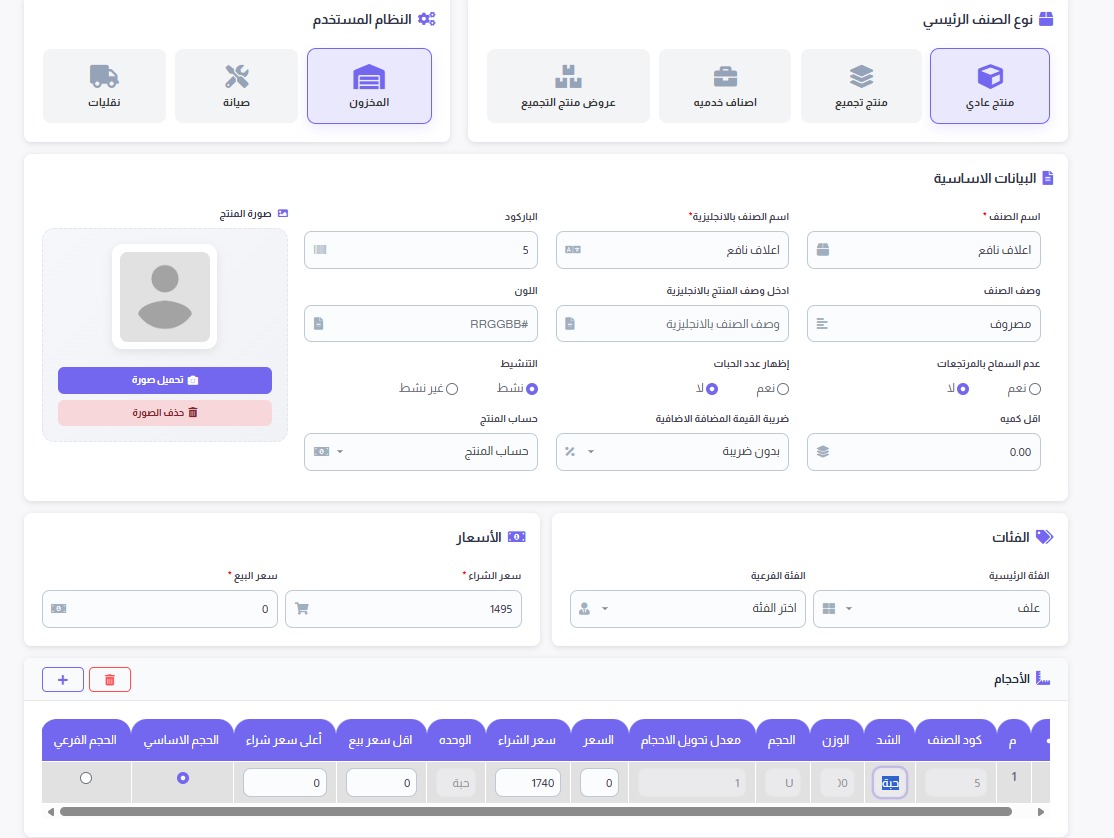
Task: Open the الفئة الرئيسية dropdown showing علف
Action: (x=931, y=609)
